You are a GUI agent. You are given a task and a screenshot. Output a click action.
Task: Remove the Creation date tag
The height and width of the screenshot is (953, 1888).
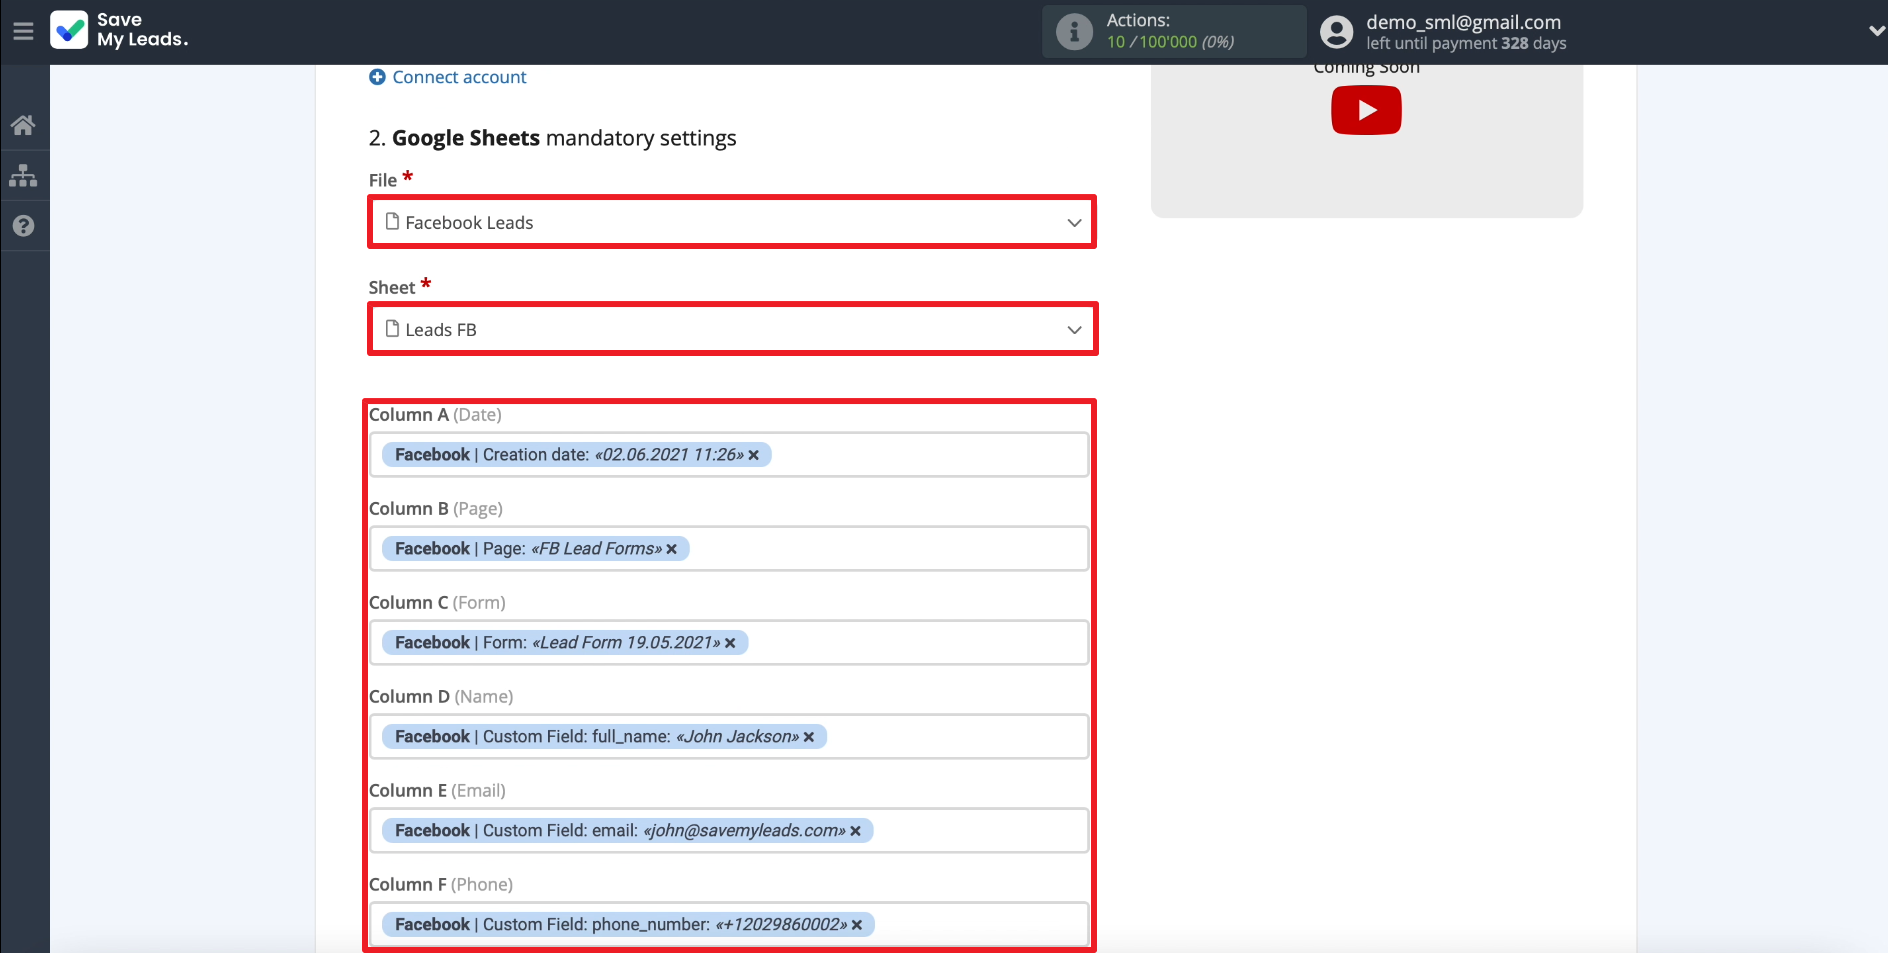click(x=754, y=455)
